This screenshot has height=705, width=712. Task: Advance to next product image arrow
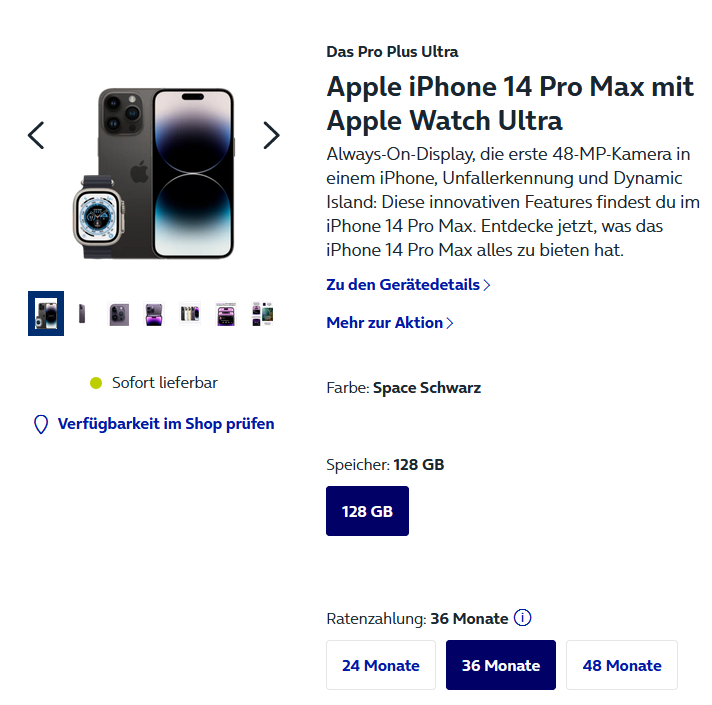[271, 135]
